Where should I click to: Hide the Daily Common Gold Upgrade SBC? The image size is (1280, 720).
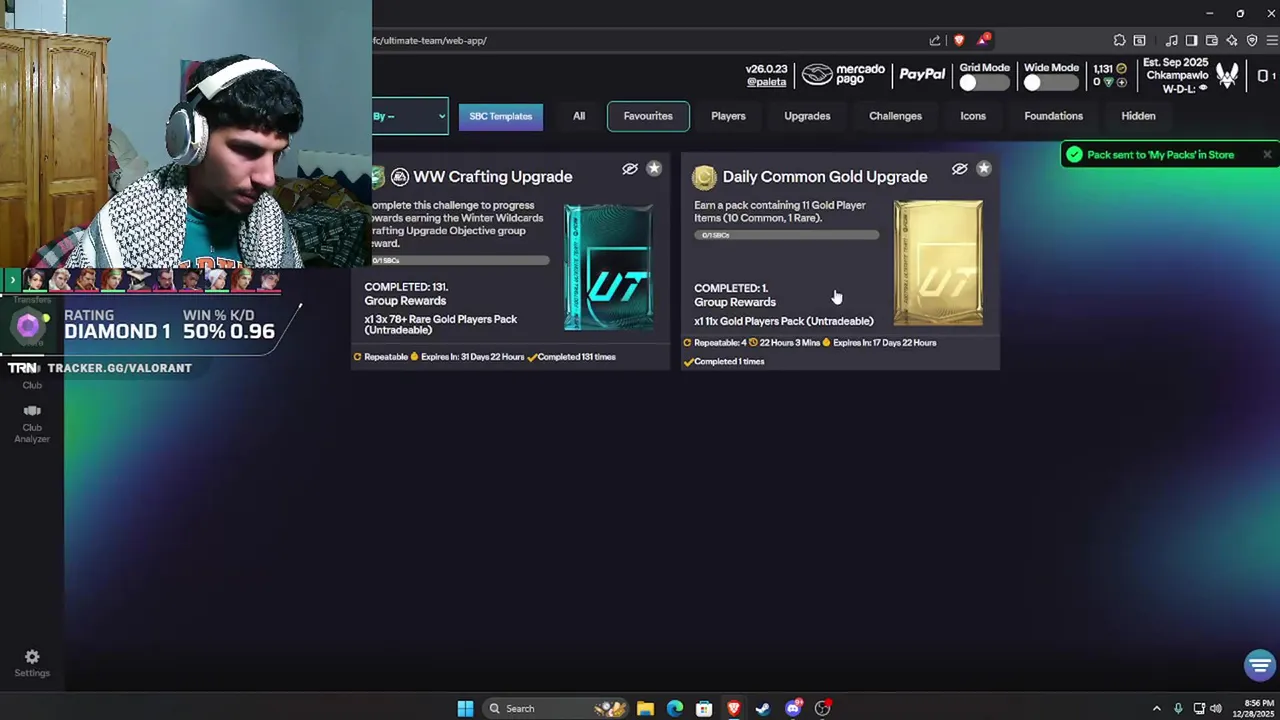[x=960, y=169]
